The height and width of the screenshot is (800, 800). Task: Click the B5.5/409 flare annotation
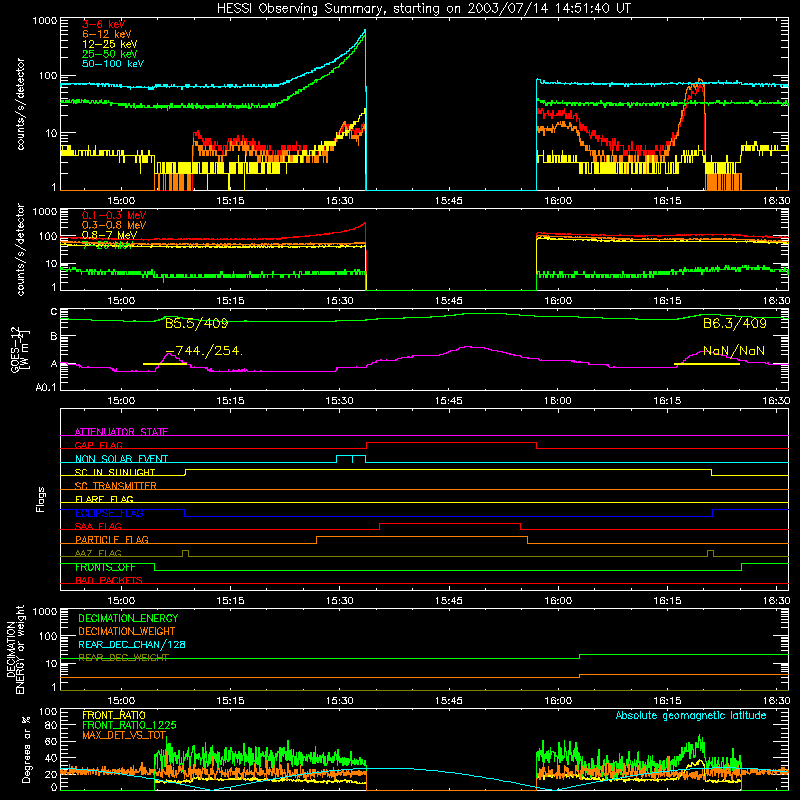pyautogui.click(x=196, y=323)
